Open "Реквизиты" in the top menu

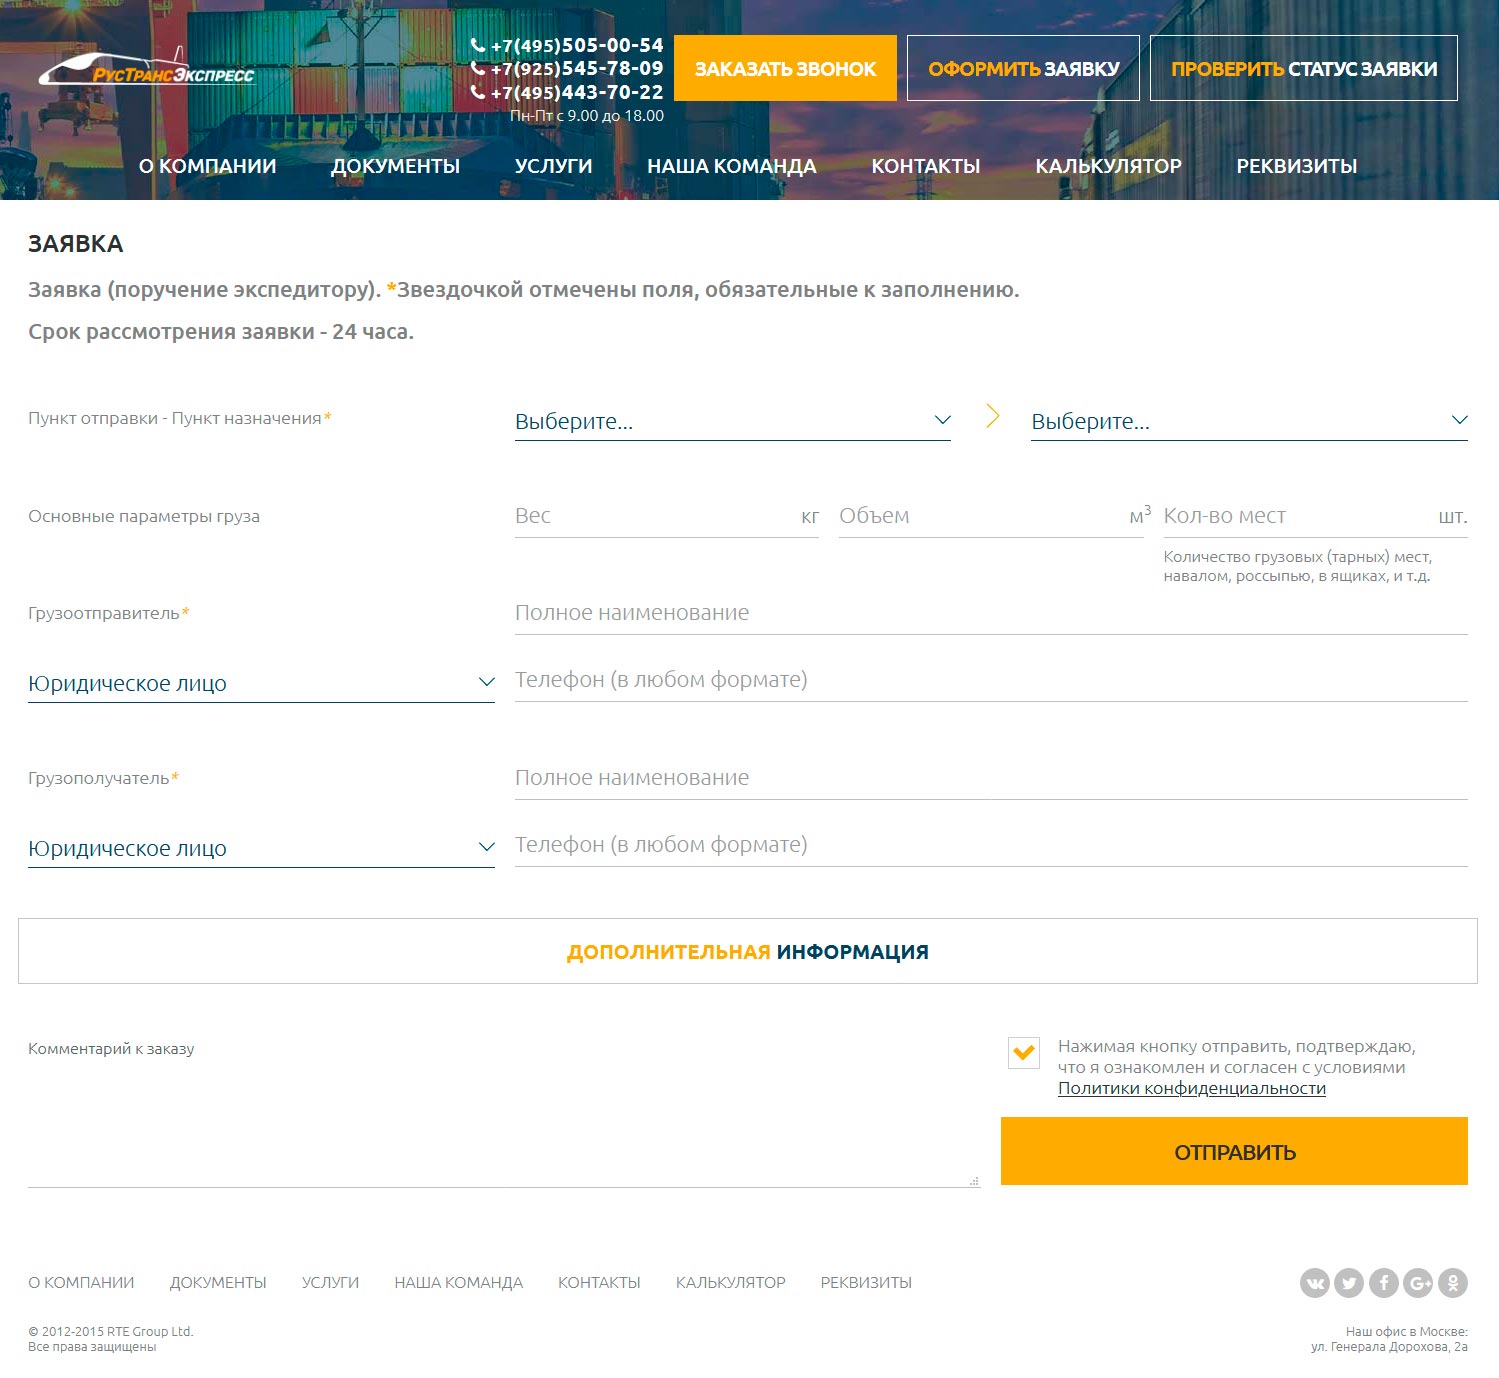tap(1297, 166)
